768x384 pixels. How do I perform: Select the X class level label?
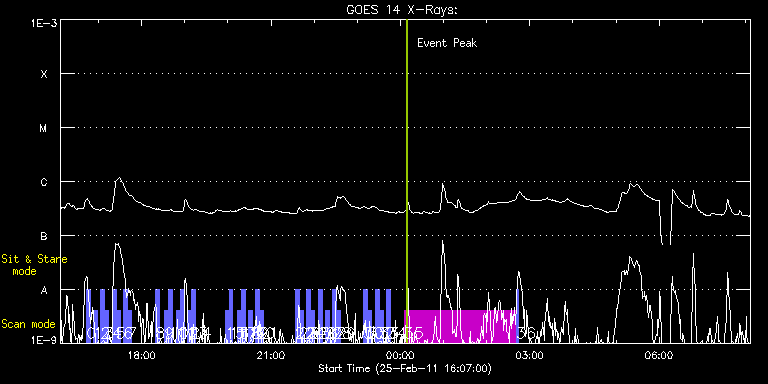tap(44, 74)
